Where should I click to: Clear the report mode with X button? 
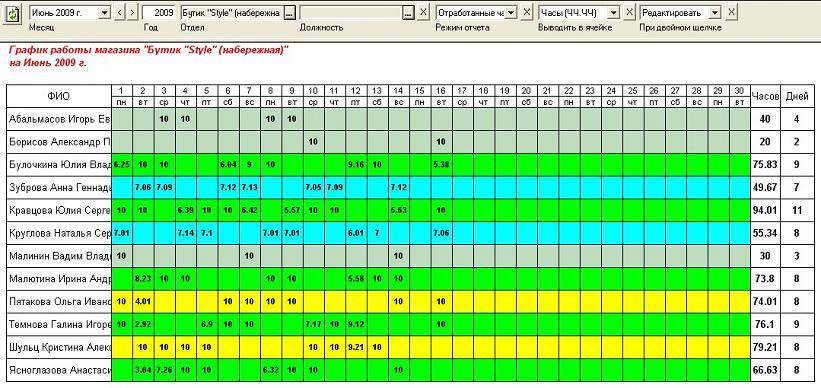click(x=527, y=13)
